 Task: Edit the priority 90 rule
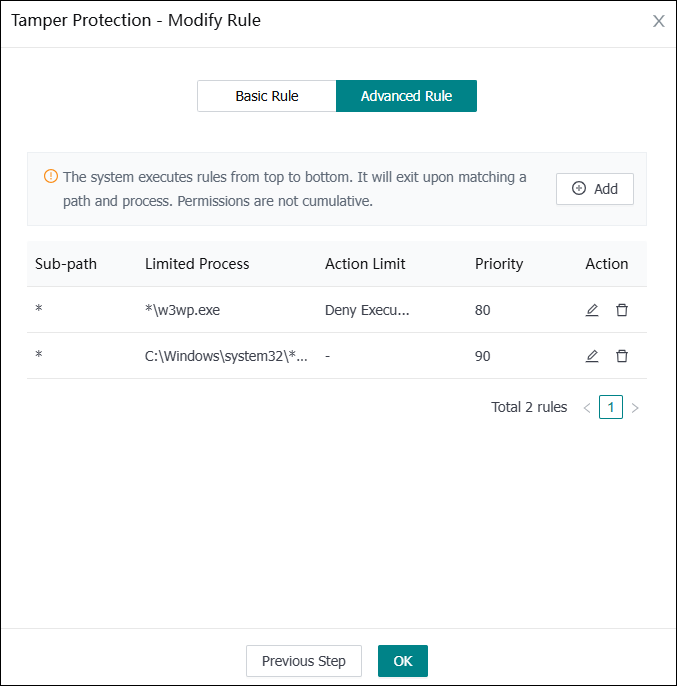[x=592, y=356]
